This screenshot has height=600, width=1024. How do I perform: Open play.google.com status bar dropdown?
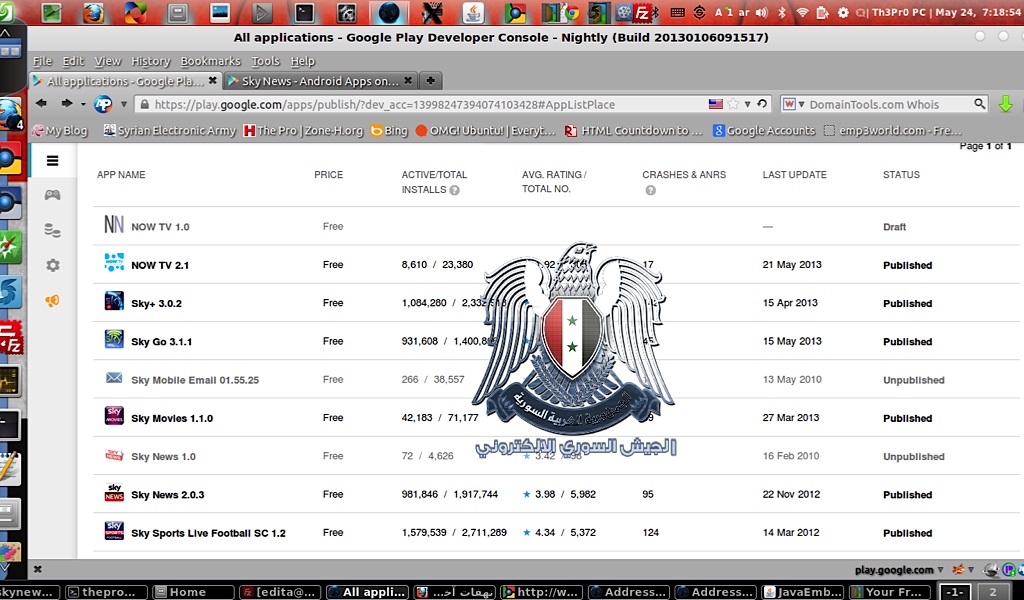pos(940,570)
